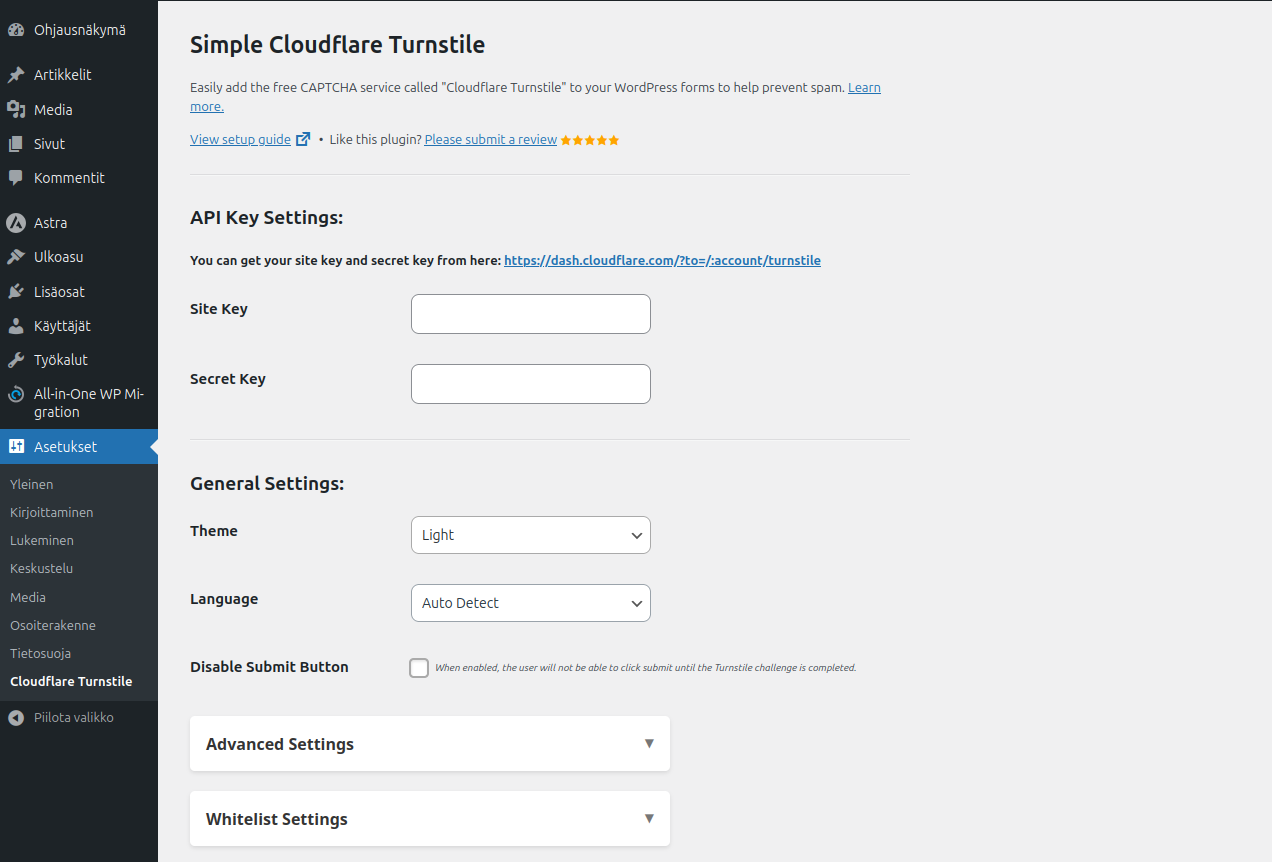The image size is (1272, 862).
Task: Open the Ohjausnäkymä menu item
Action: [x=79, y=30]
